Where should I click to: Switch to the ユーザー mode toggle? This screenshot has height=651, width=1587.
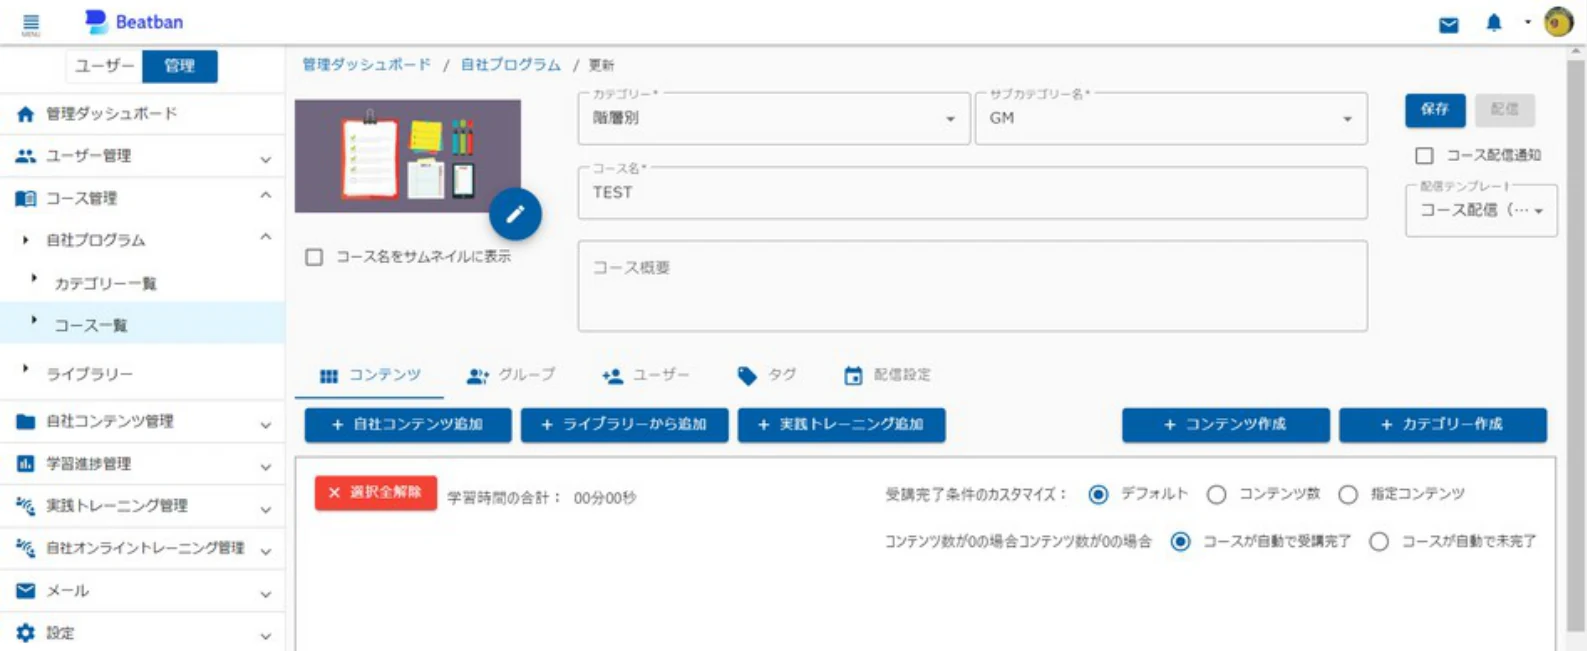104,66
